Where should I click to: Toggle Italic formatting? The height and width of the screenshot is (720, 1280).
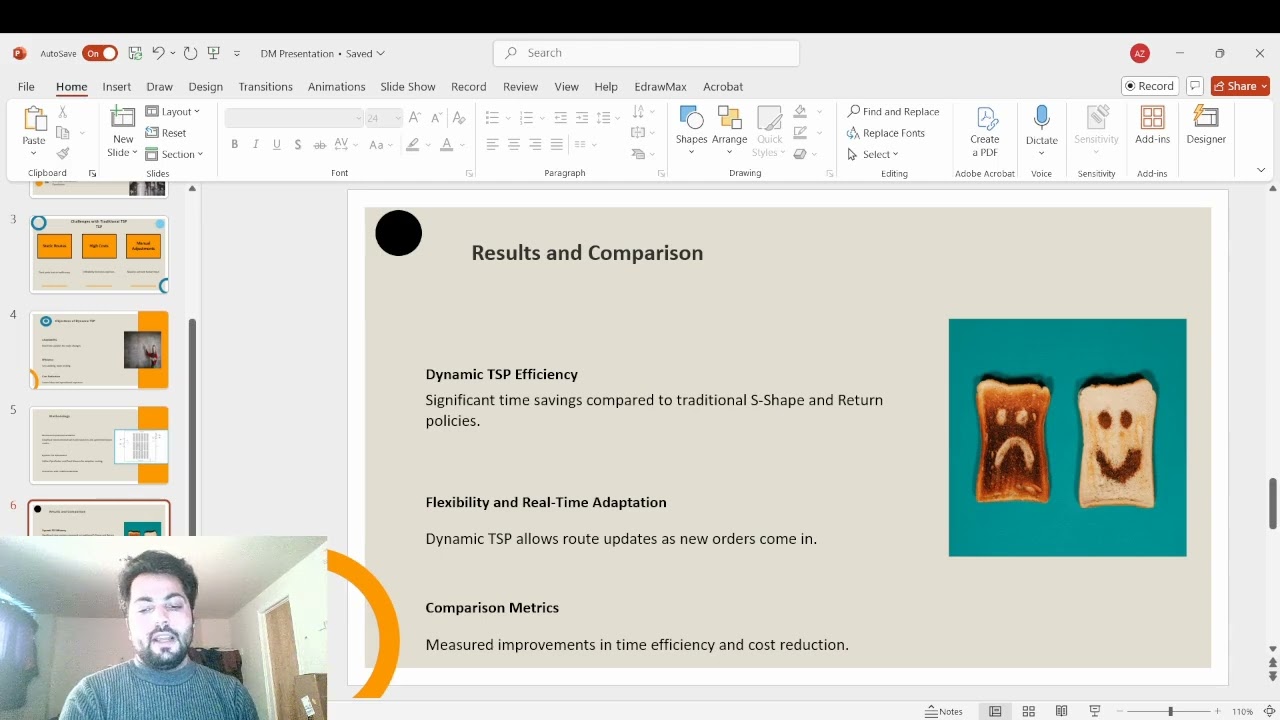click(x=255, y=145)
